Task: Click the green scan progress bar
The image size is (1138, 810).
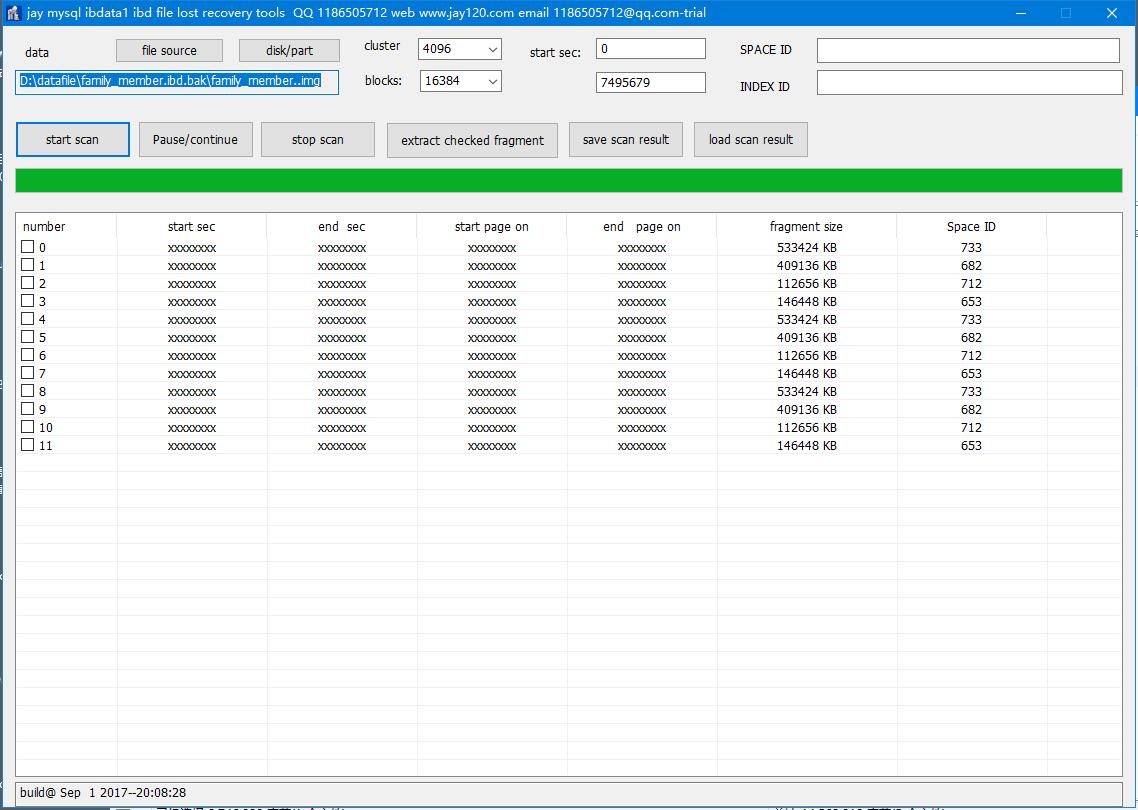Action: point(569,180)
